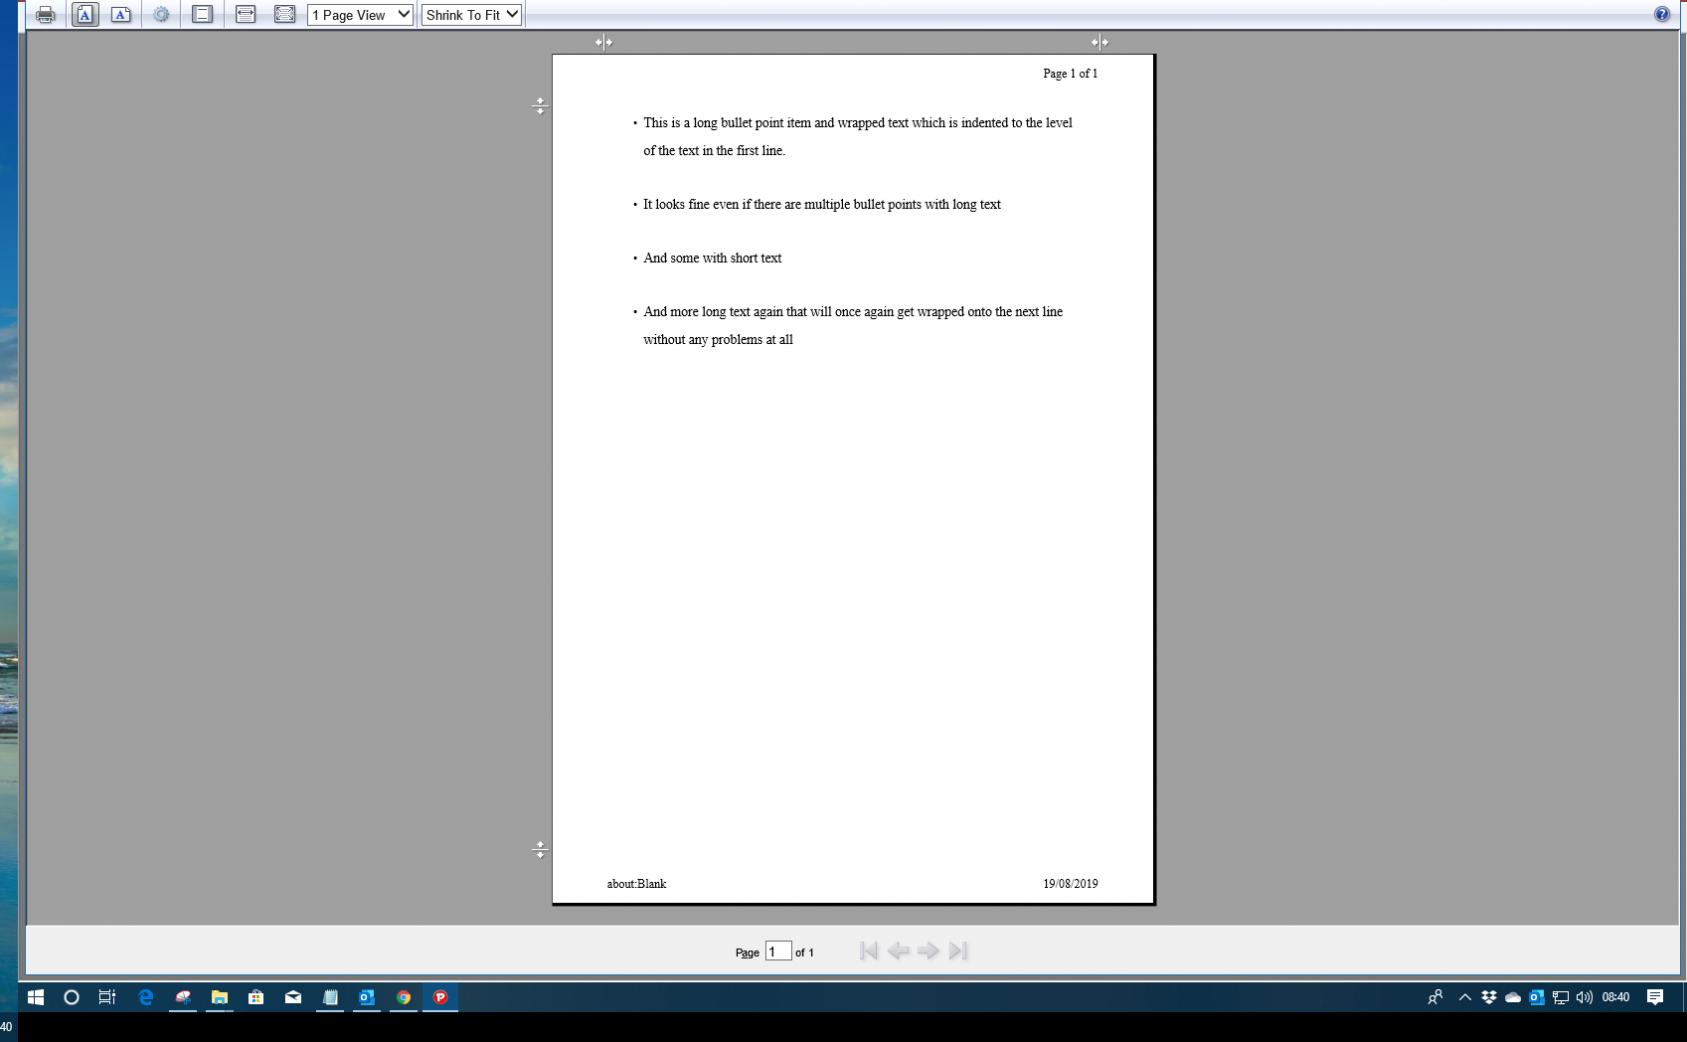Open File Explorer from the taskbar

pyautogui.click(x=219, y=997)
